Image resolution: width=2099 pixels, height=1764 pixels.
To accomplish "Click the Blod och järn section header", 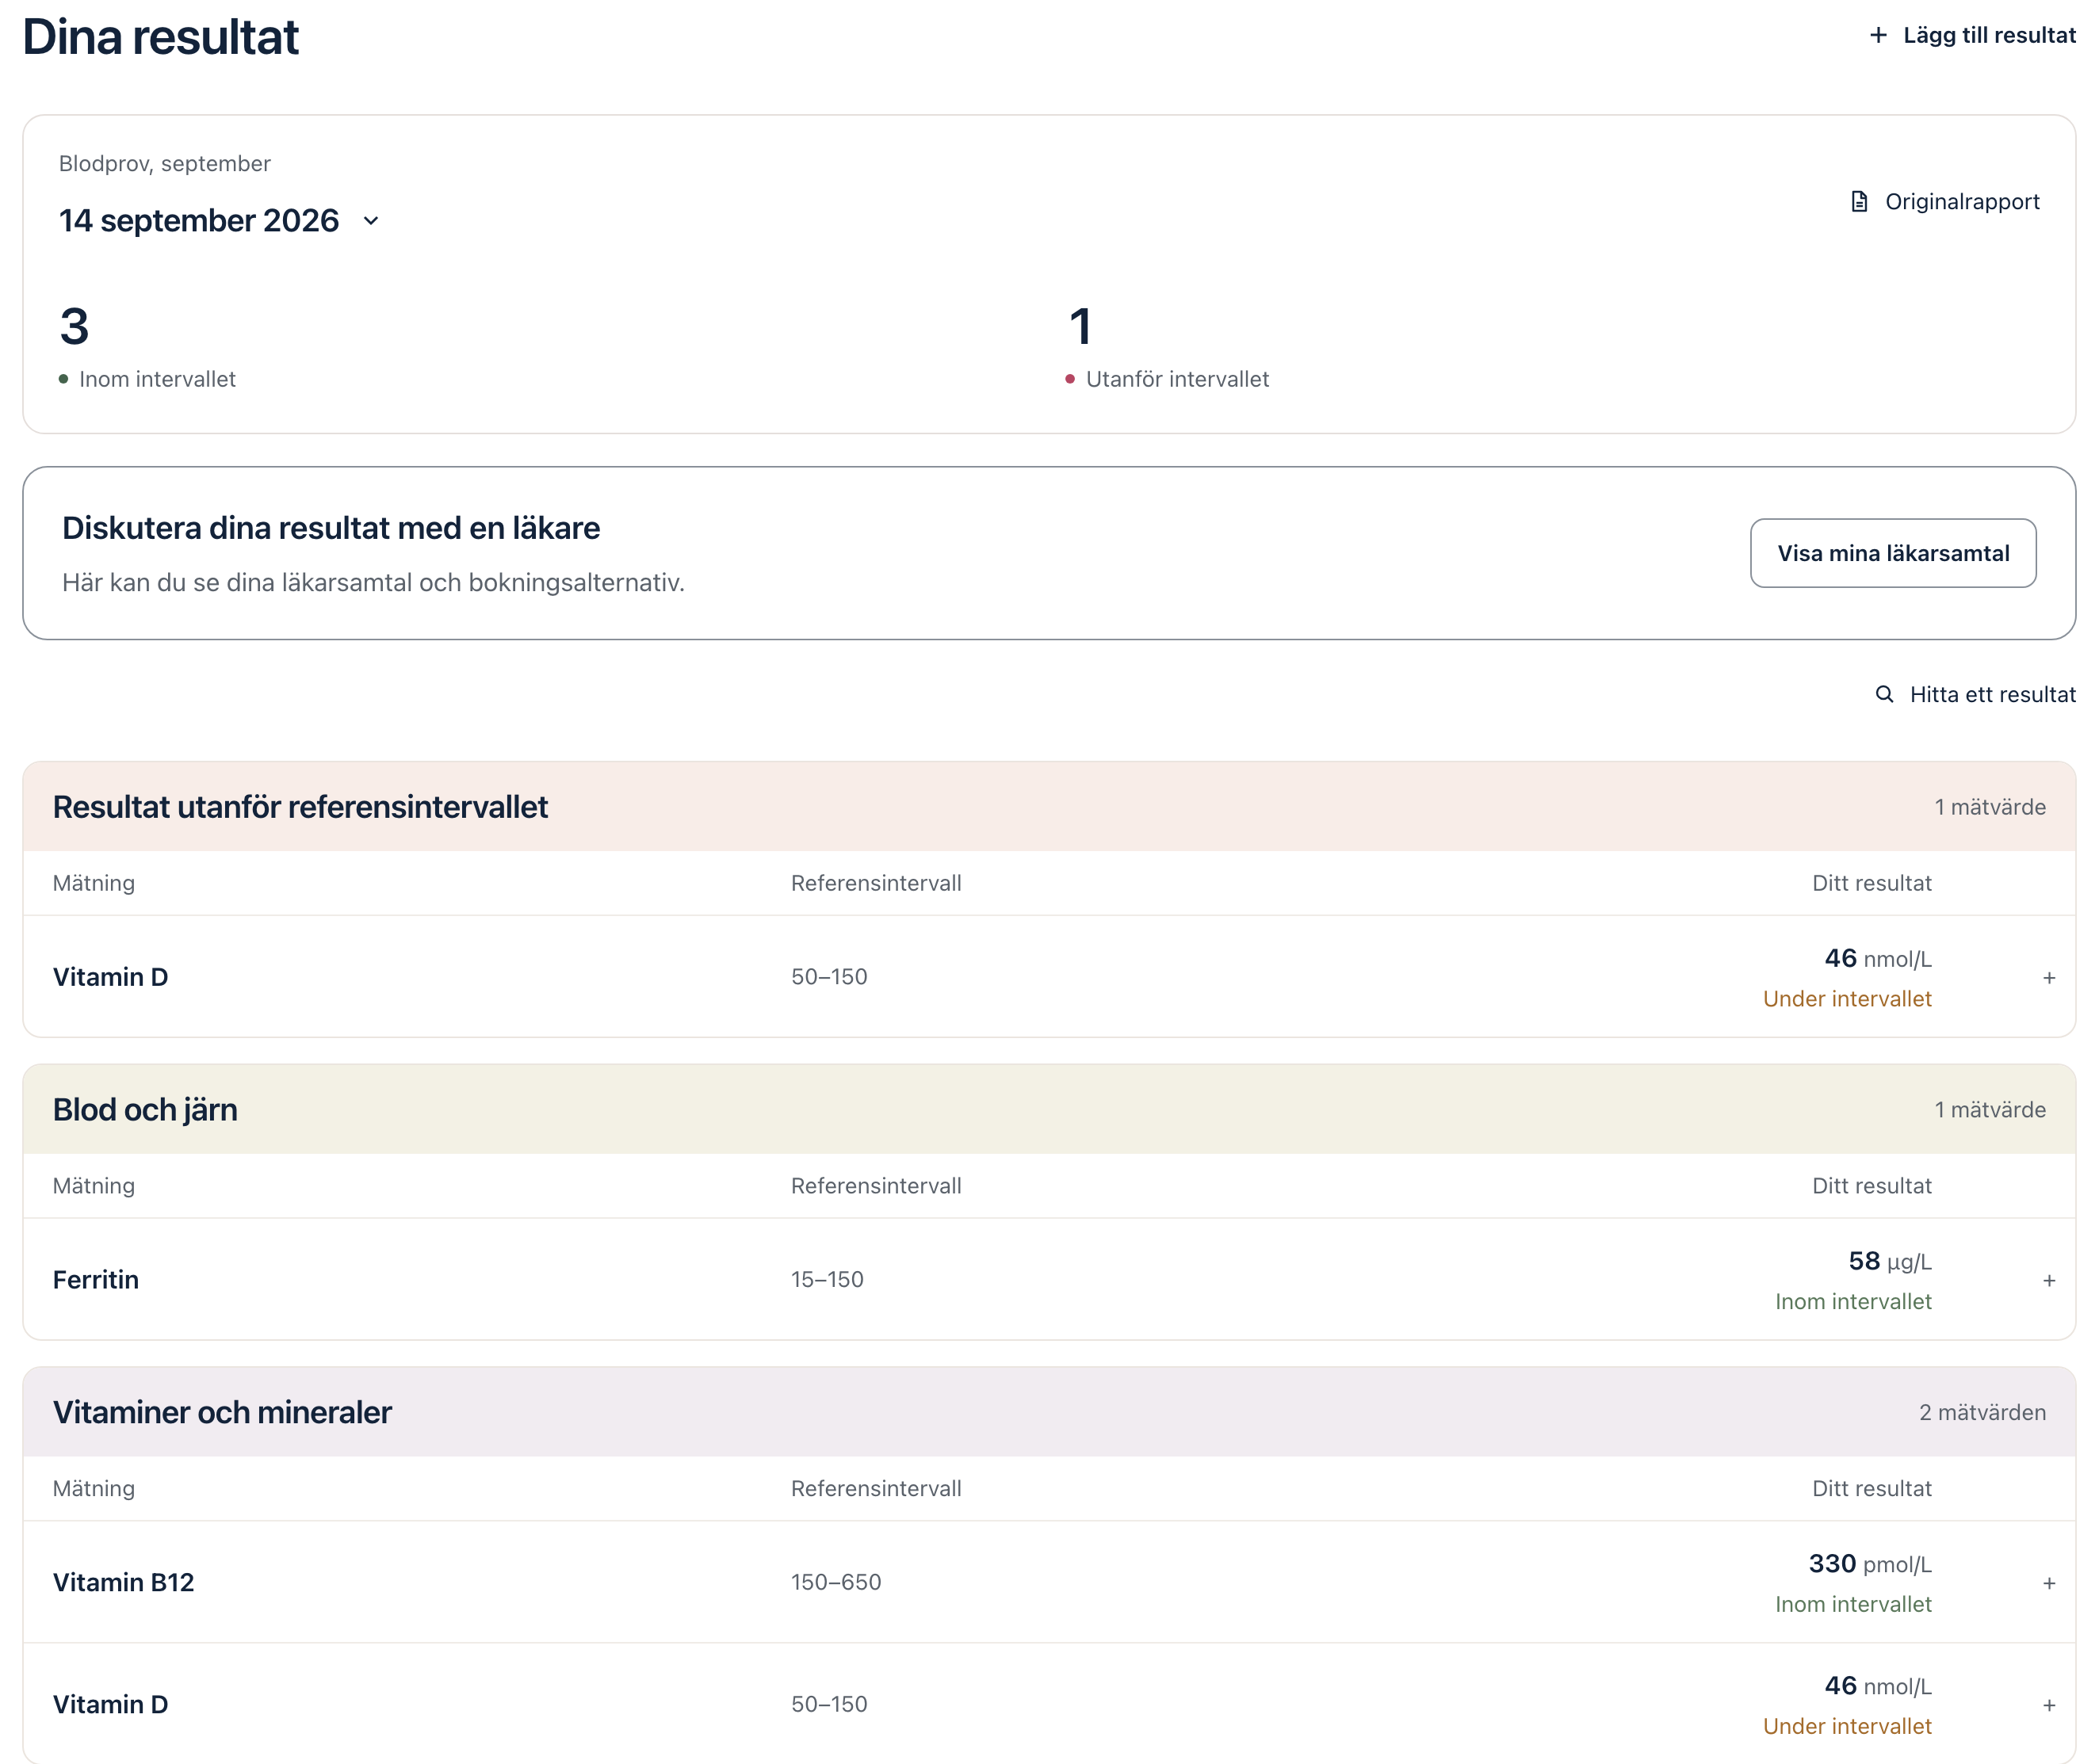I will coord(1049,1110).
